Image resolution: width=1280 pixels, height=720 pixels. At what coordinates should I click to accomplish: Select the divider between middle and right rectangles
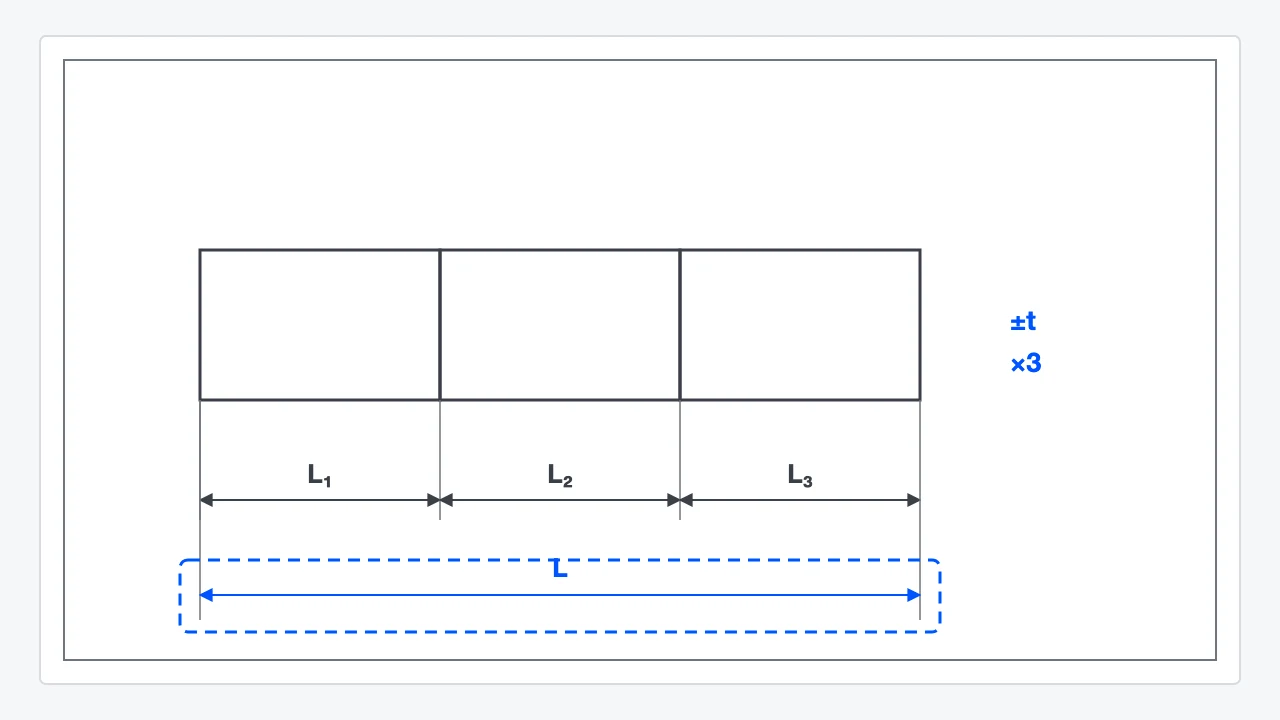[680, 325]
